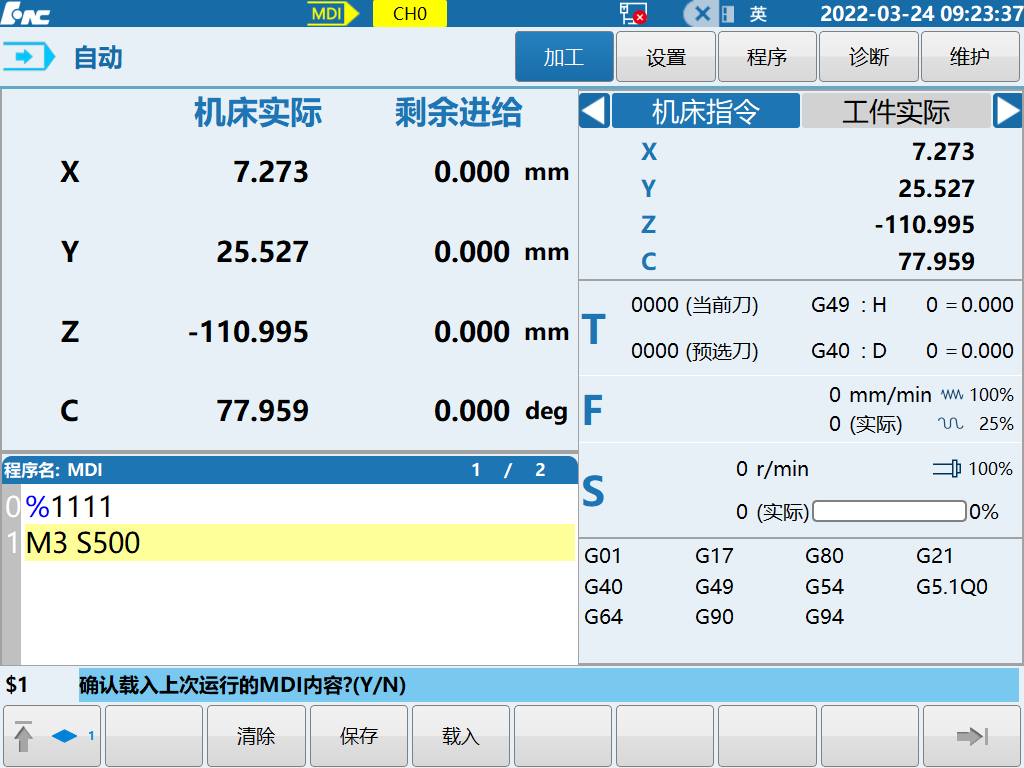Open the 设置 settings menu

coord(665,57)
